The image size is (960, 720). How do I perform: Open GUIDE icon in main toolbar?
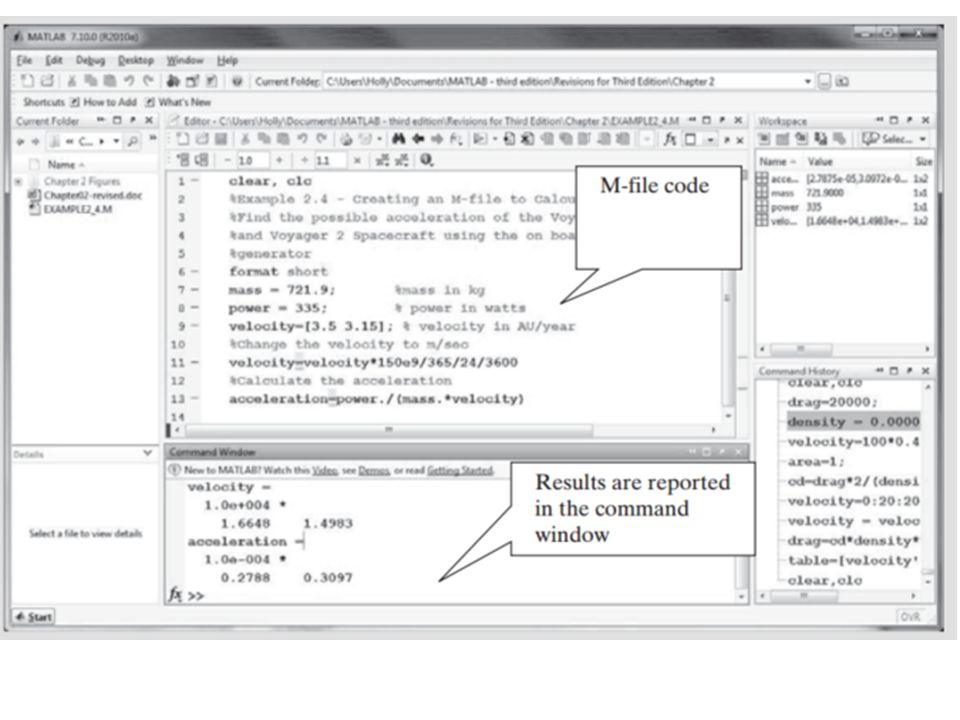[x=192, y=81]
